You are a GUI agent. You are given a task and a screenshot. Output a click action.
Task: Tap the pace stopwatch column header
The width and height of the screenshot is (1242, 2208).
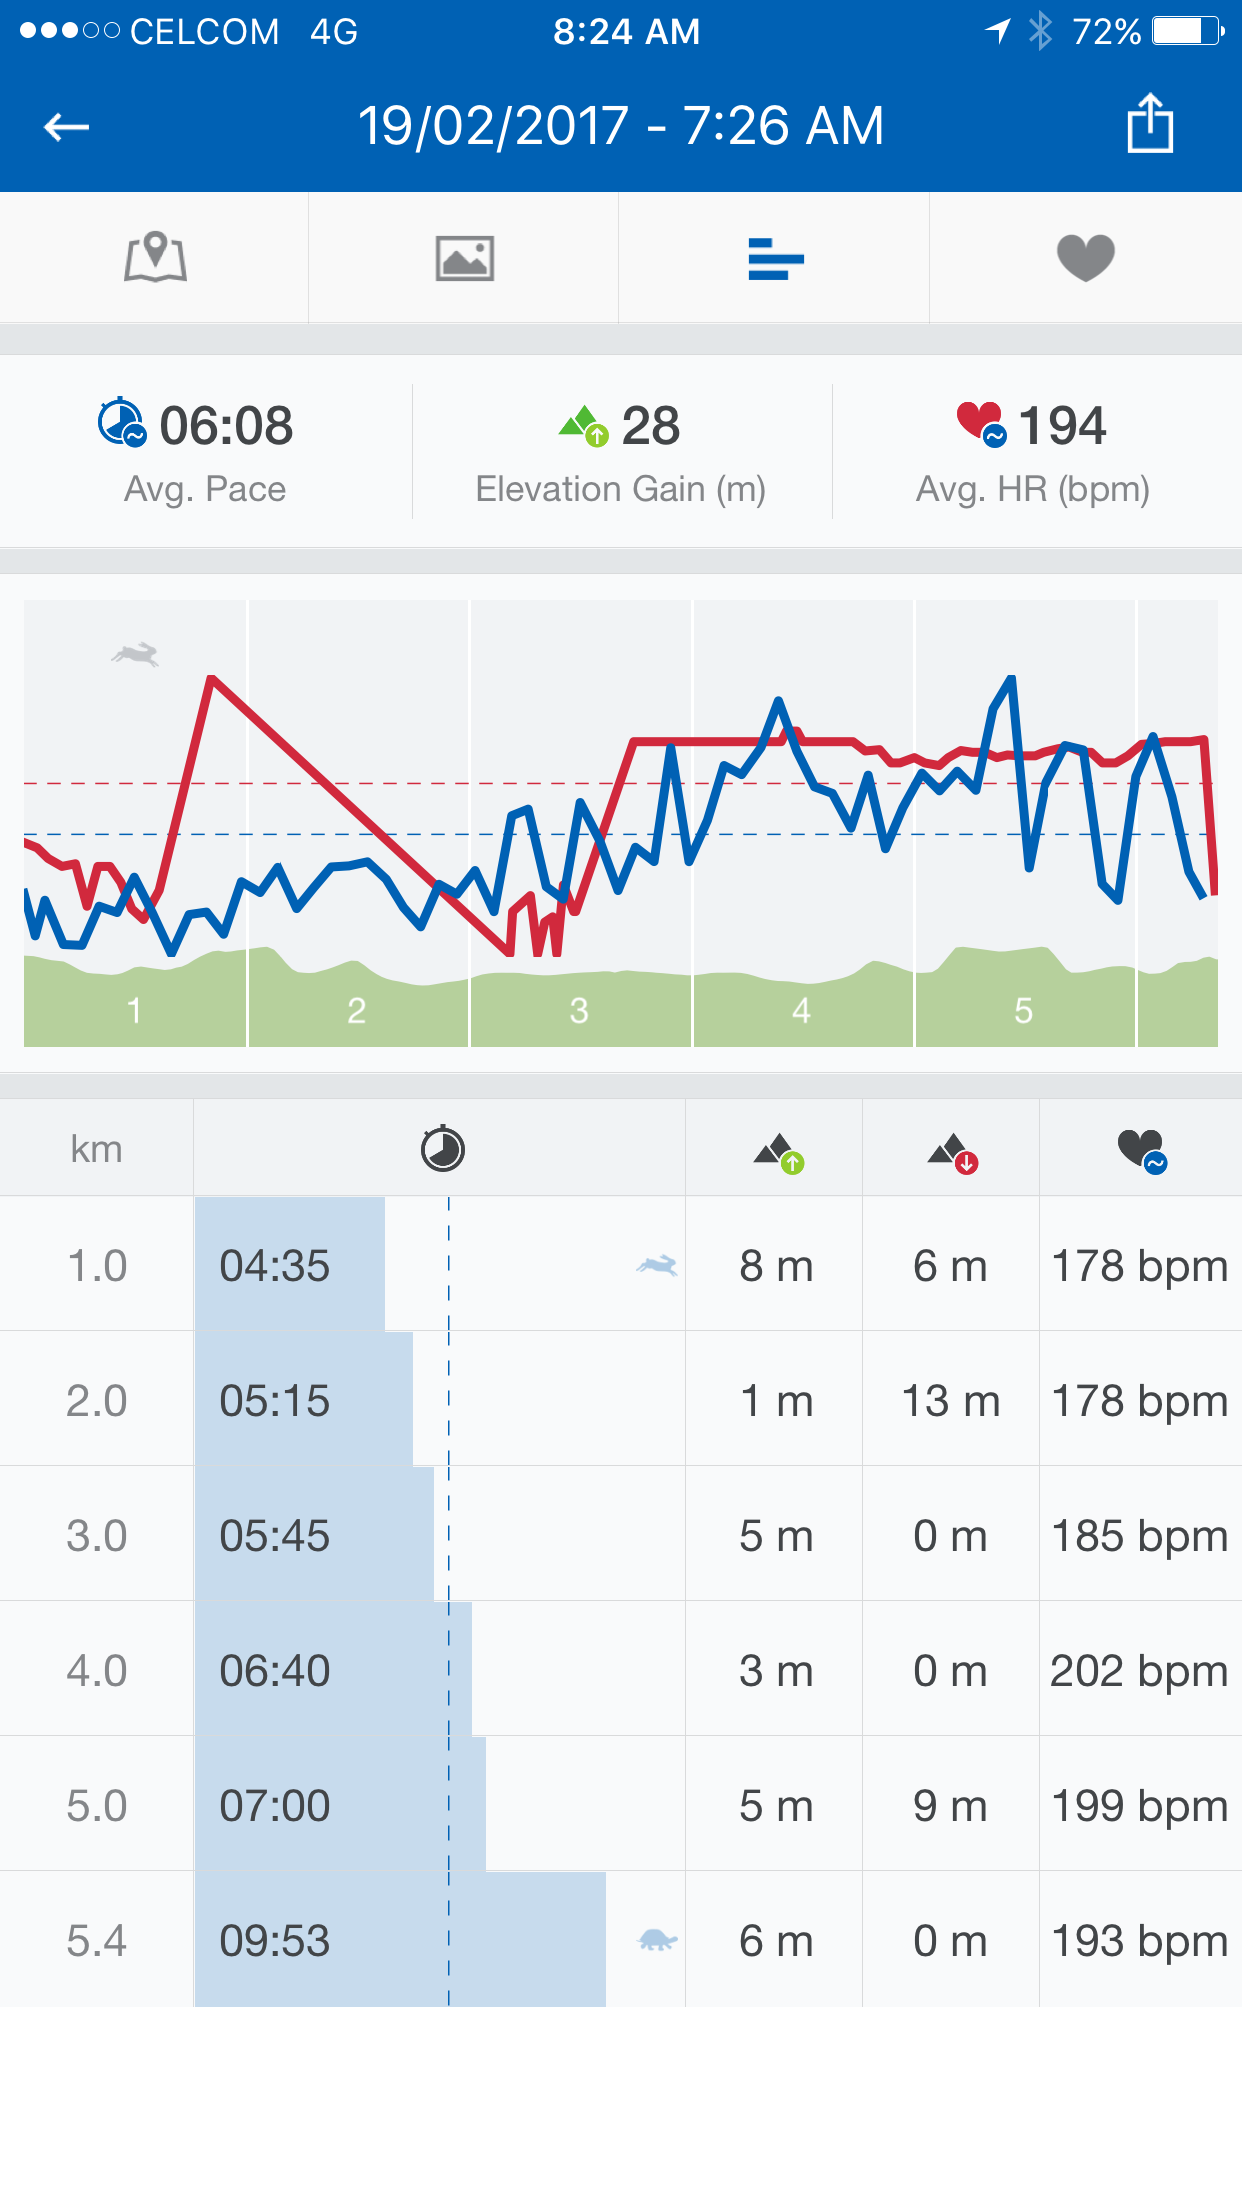(x=442, y=1149)
